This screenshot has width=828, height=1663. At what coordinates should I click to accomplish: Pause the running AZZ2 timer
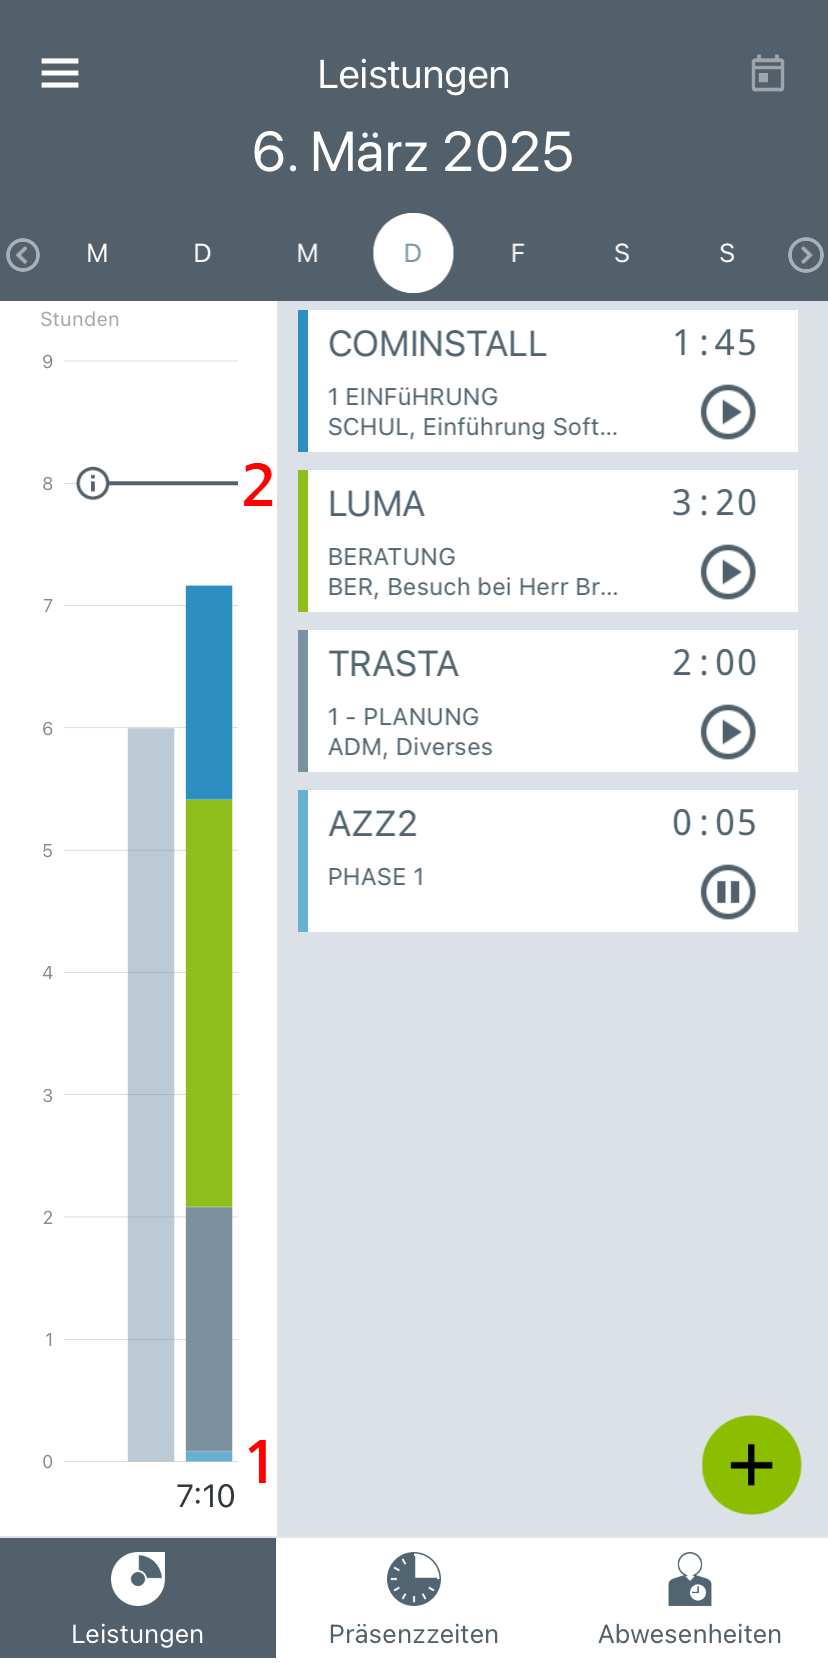point(727,892)
